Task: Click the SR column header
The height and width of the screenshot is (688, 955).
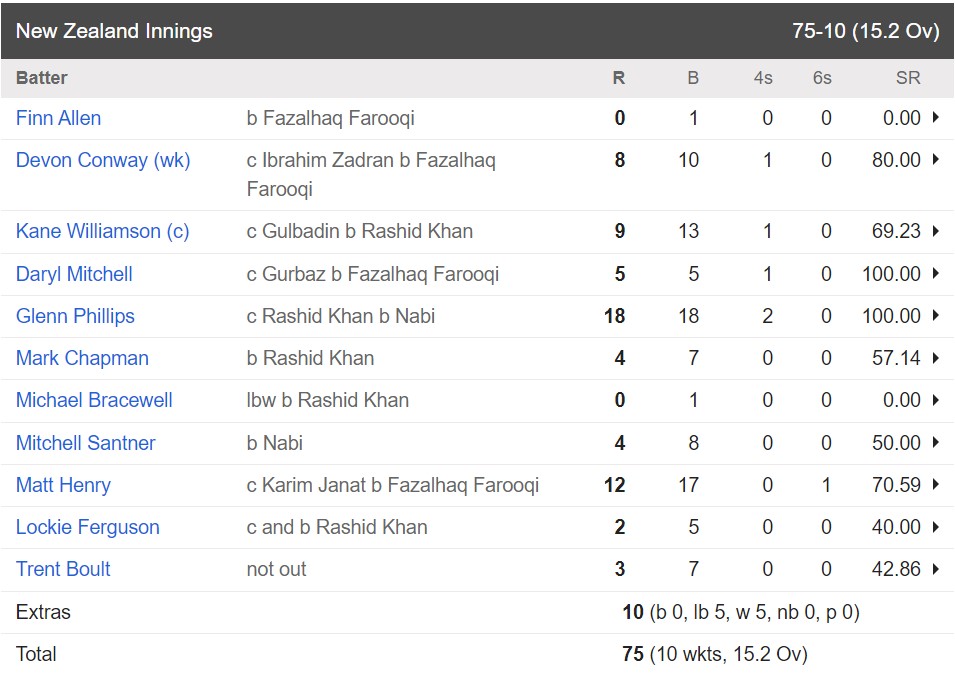Action: coord(907,78)
